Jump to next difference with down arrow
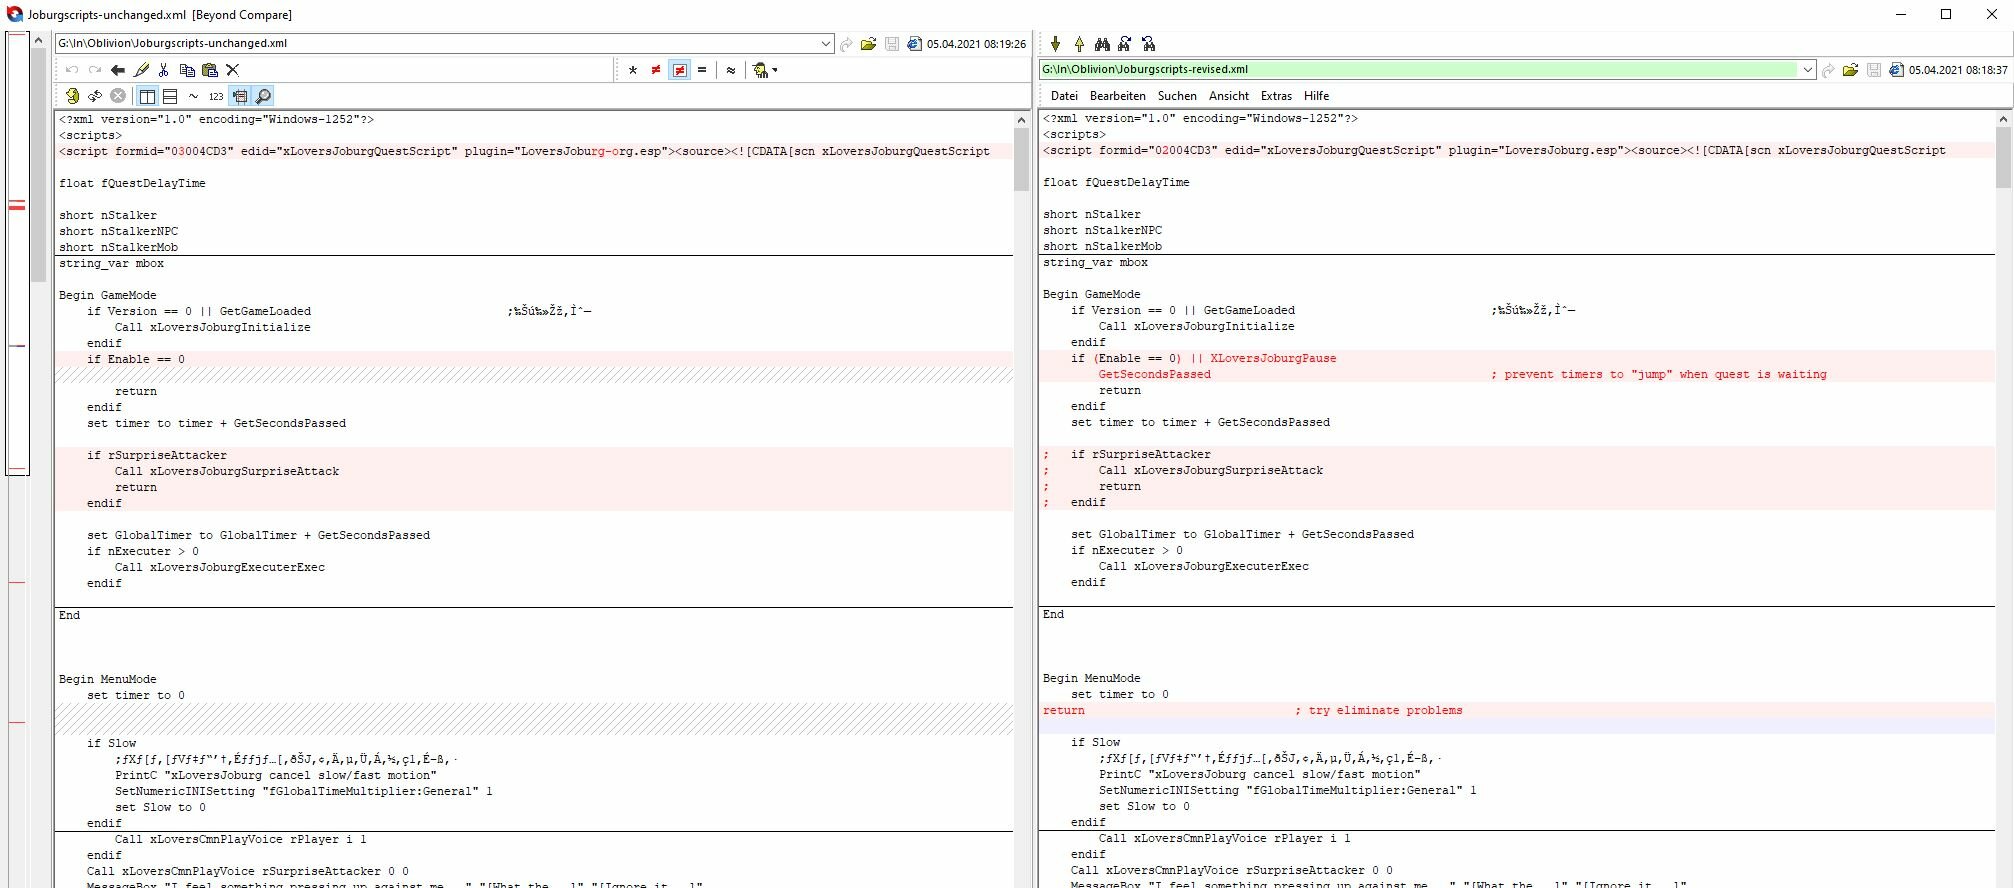Screen dimensions: 2014x888 click(x=1055, y=43)
